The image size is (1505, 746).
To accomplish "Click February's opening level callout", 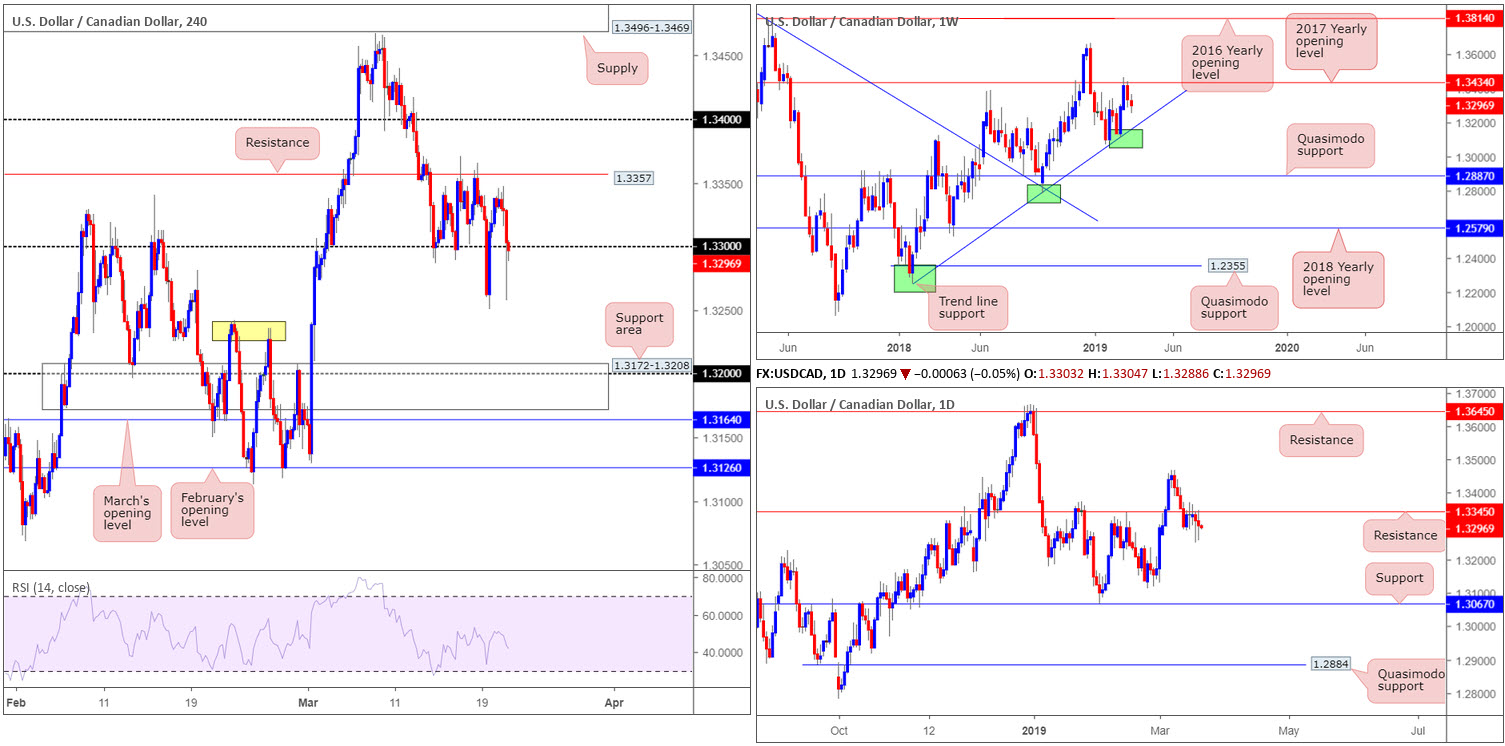I will point(211,509).
